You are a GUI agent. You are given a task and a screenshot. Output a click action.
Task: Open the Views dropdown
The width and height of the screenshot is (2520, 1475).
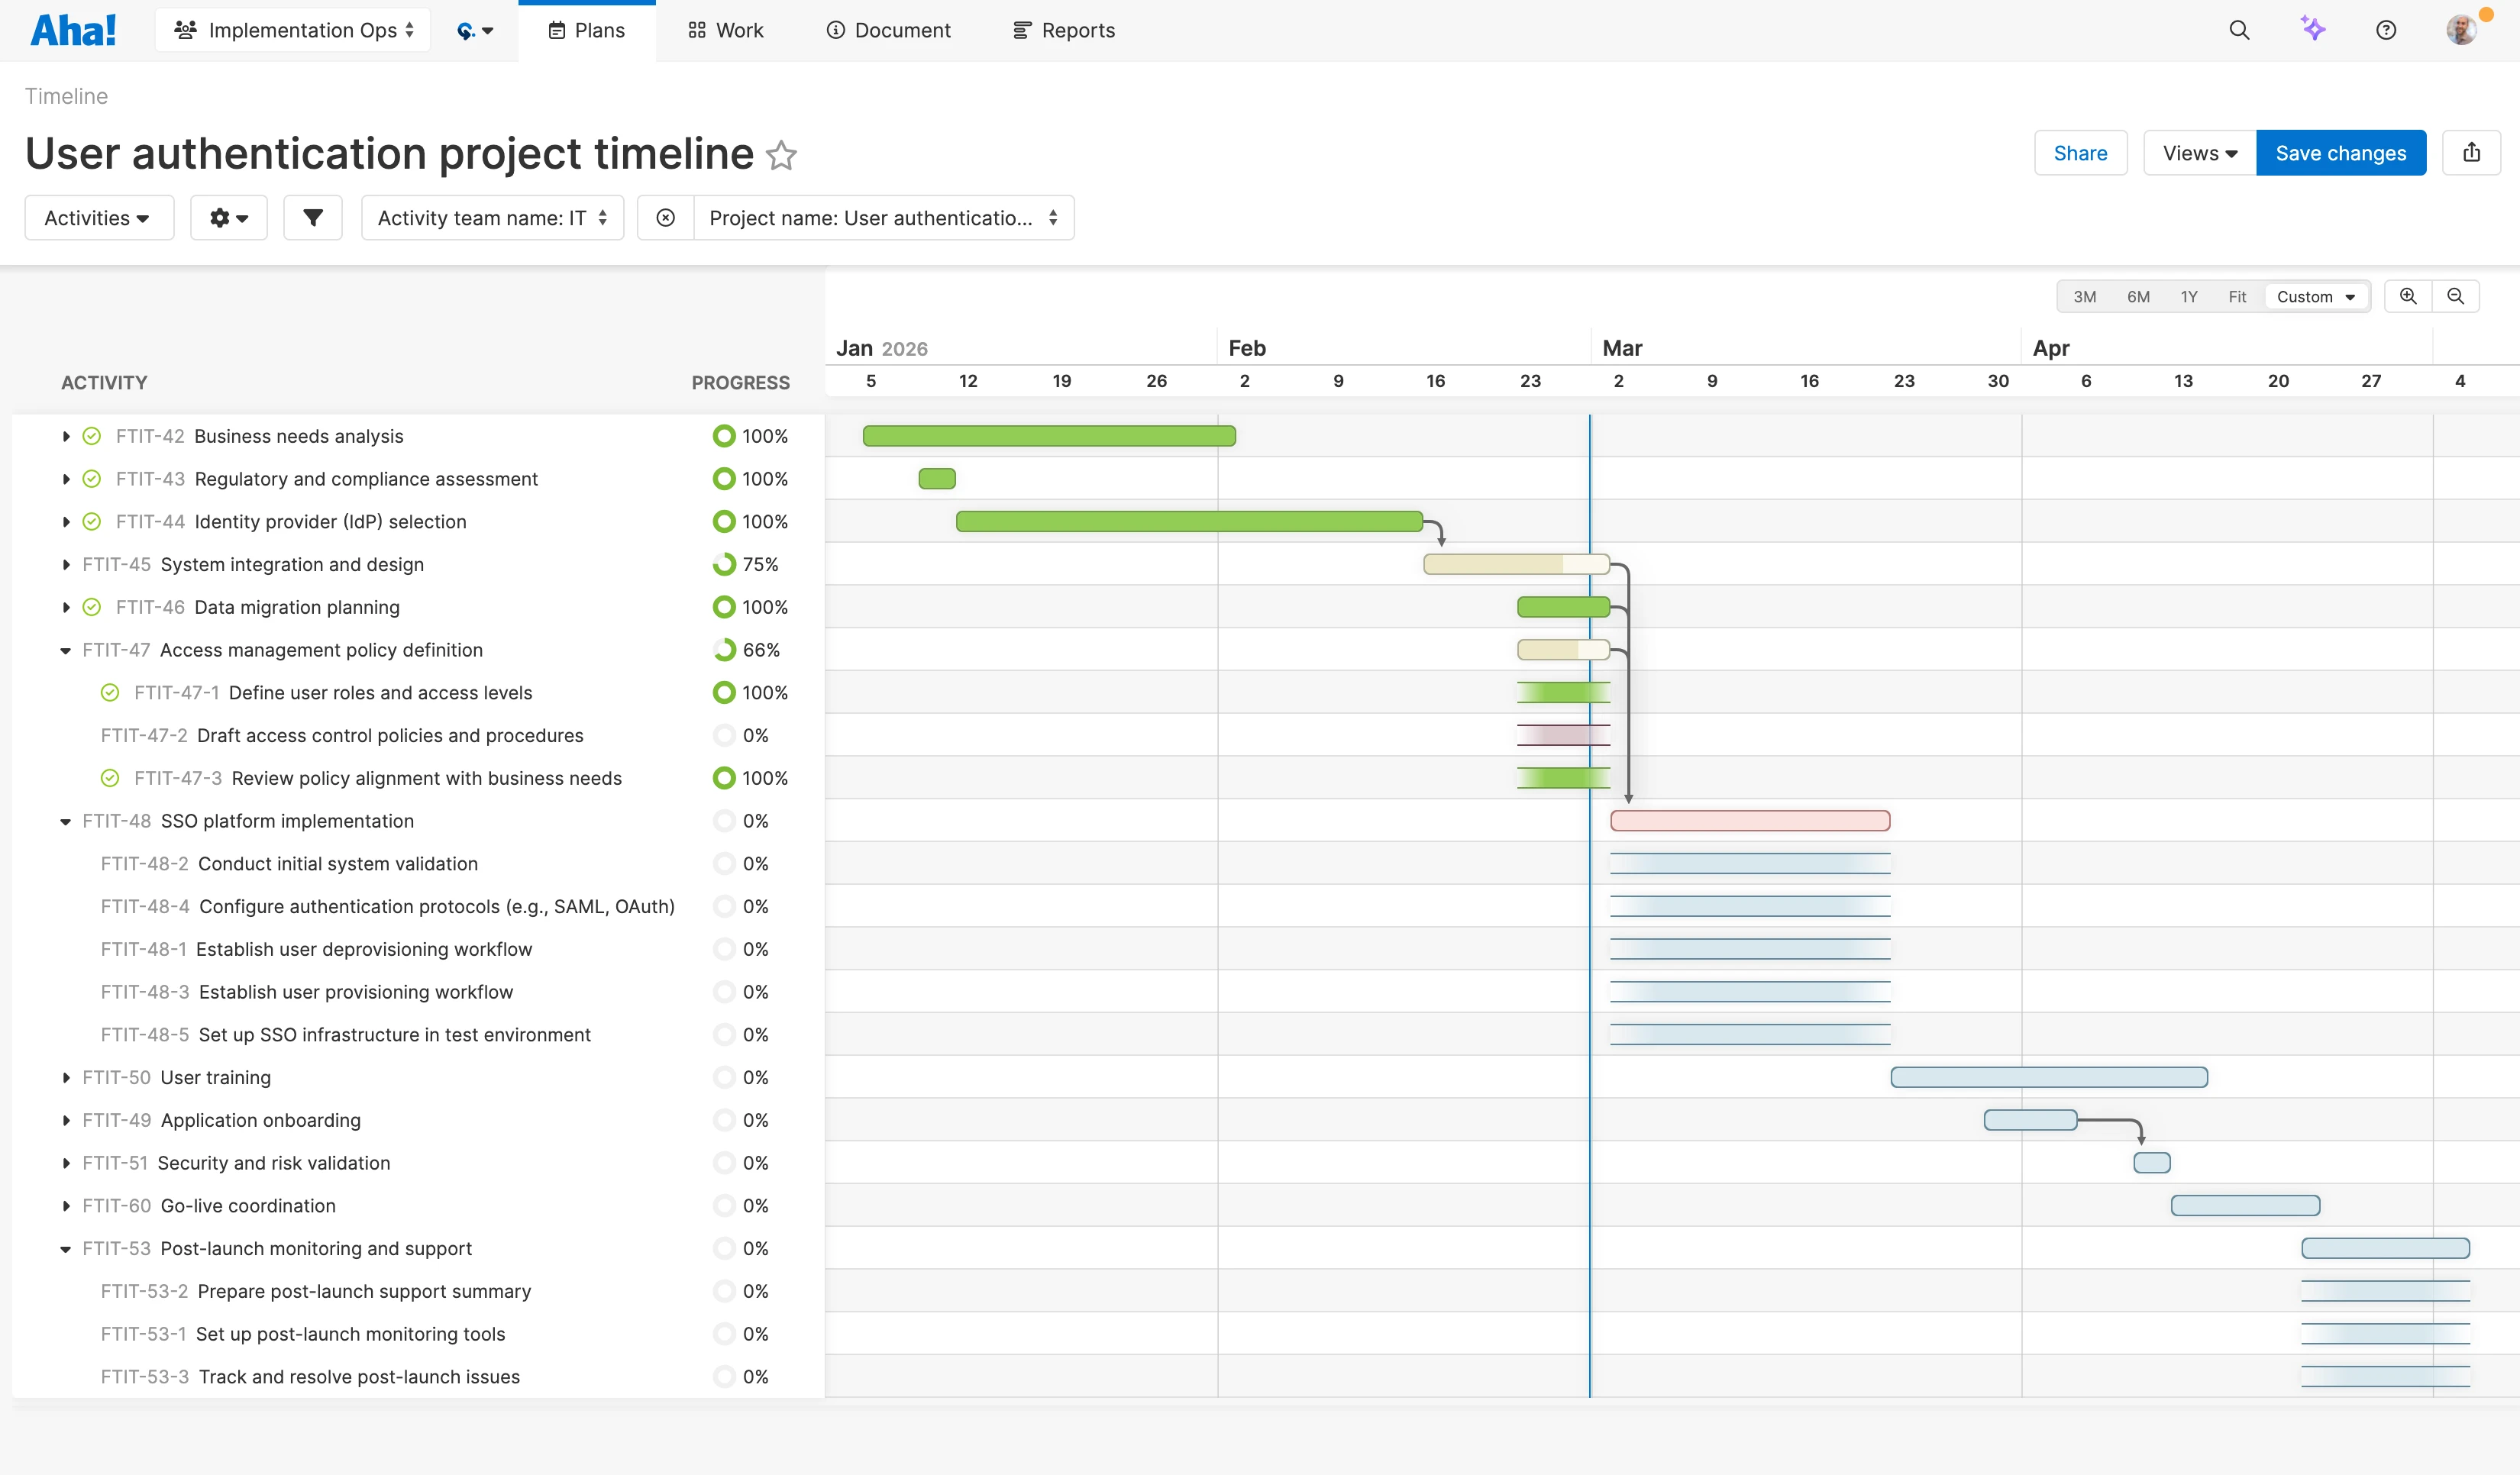click(x=2198, y=152)
